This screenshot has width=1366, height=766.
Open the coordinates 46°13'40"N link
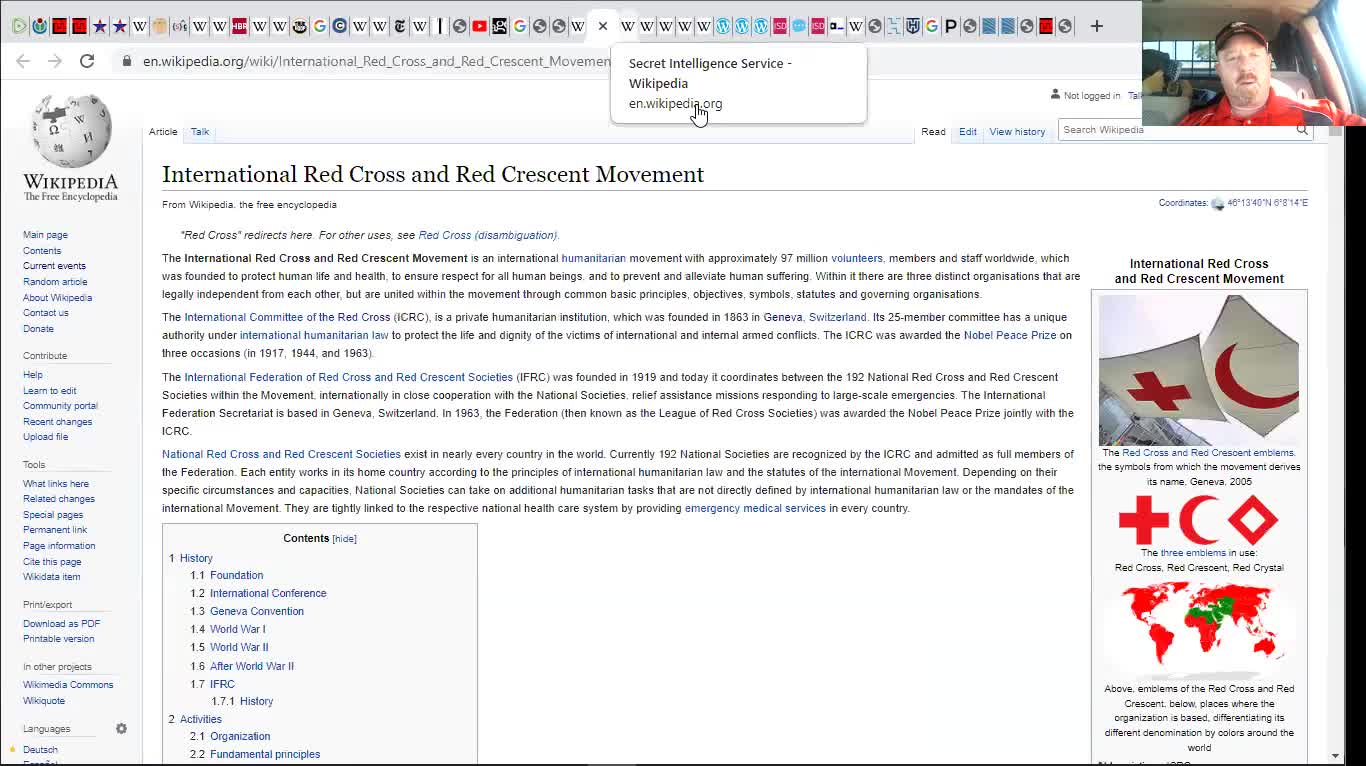click(1267, 204)
